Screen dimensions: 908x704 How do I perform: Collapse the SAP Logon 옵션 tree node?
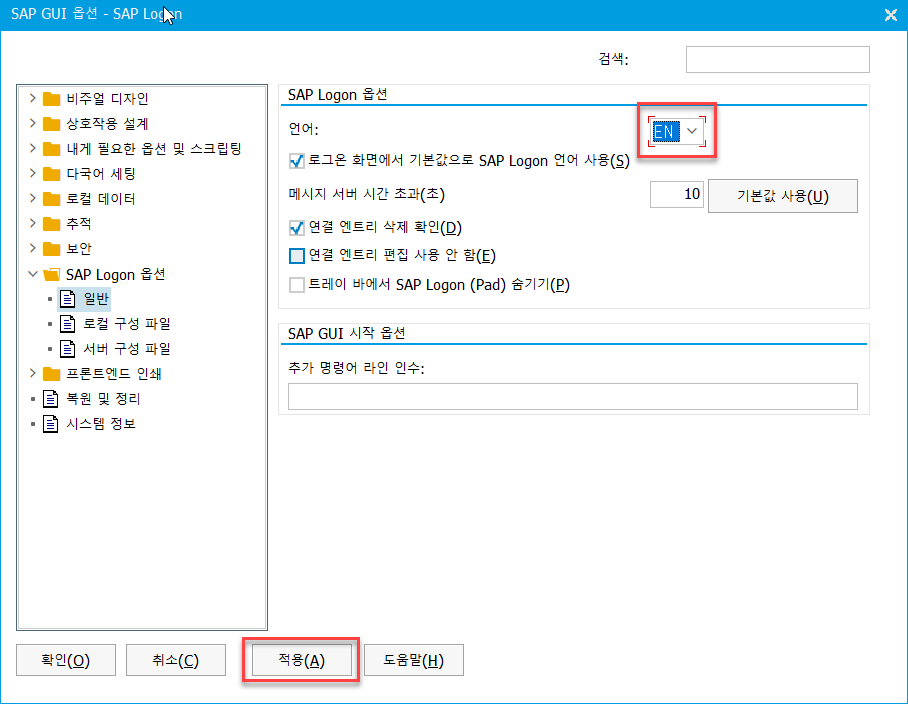pos(32,274)
